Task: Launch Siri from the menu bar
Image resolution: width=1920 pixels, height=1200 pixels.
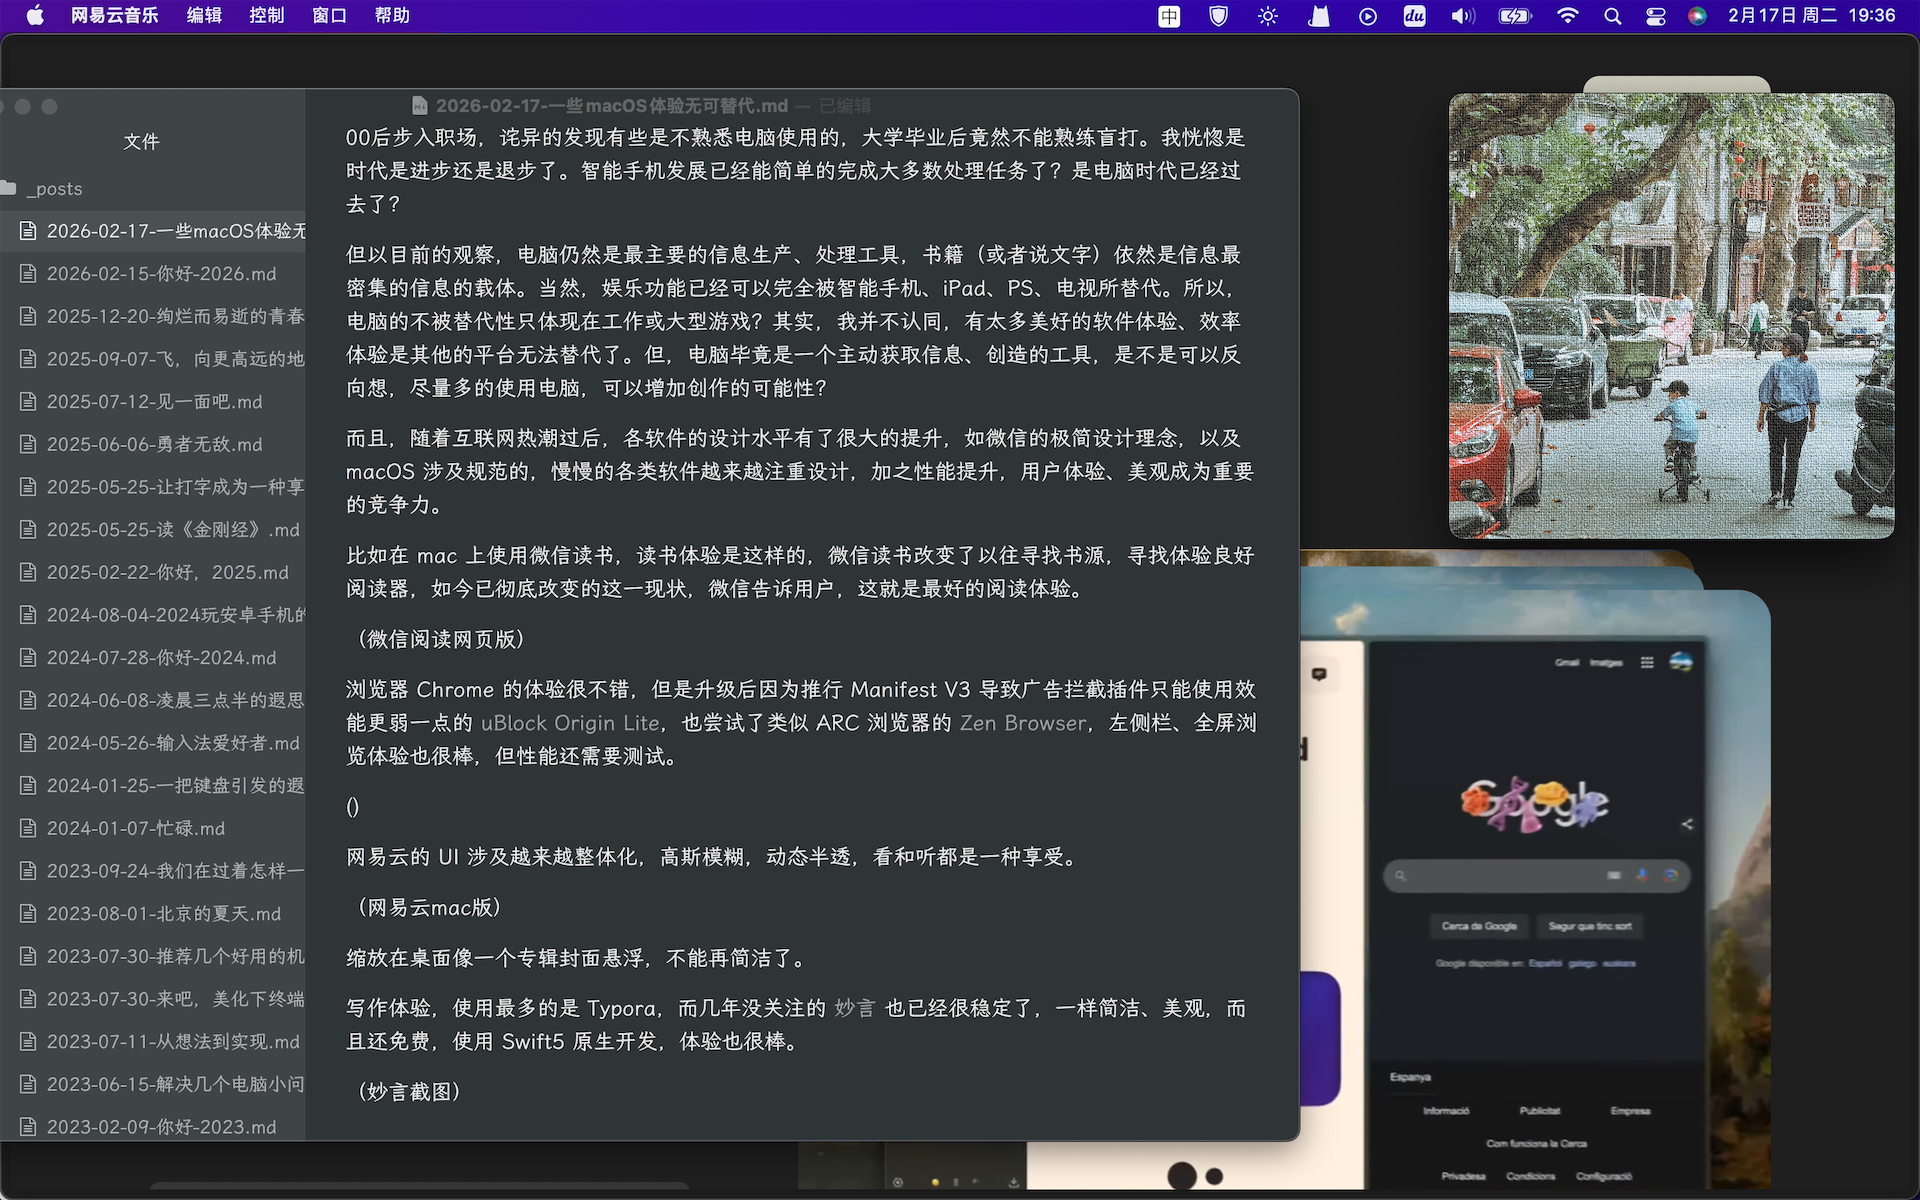Action: [1697, 16]
